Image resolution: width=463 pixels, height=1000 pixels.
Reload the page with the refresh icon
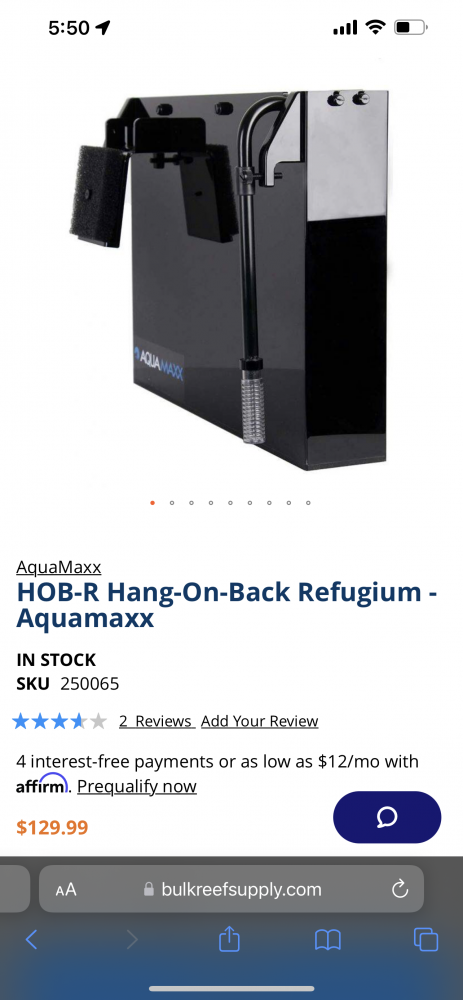pos(400,889)
